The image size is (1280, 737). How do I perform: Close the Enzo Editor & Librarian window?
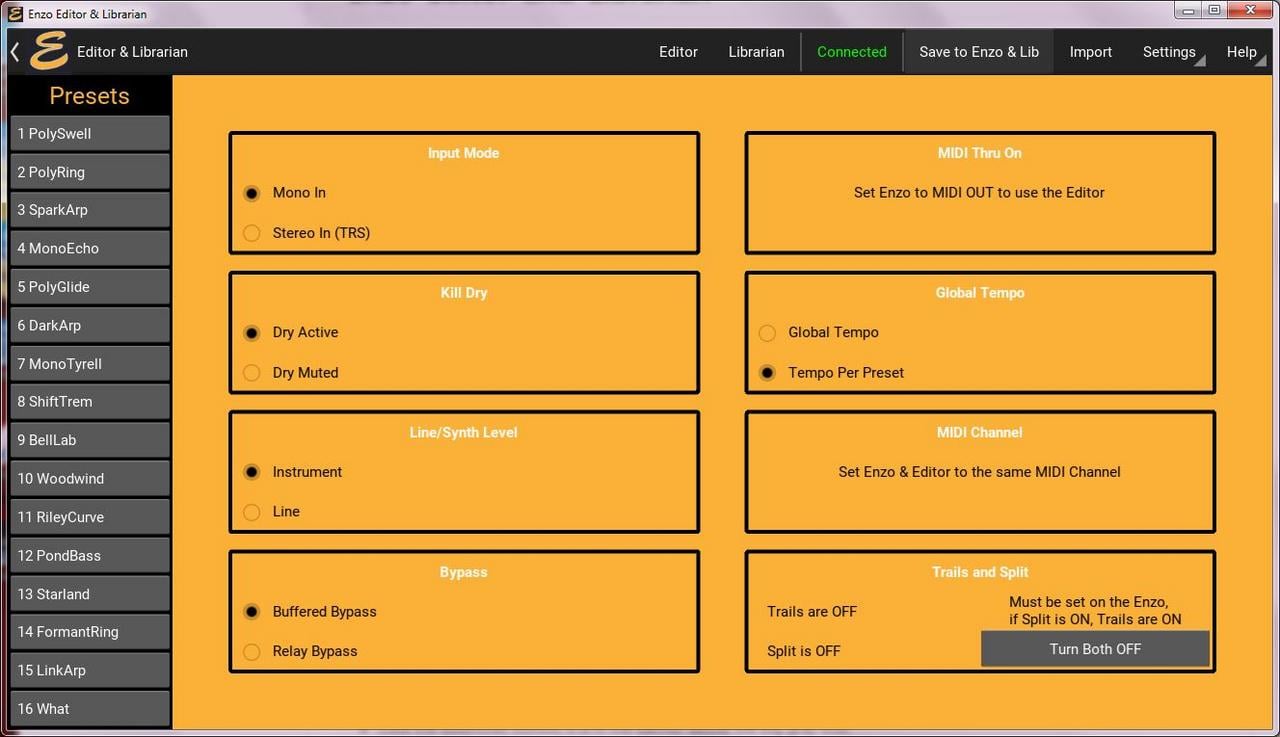1251,10
